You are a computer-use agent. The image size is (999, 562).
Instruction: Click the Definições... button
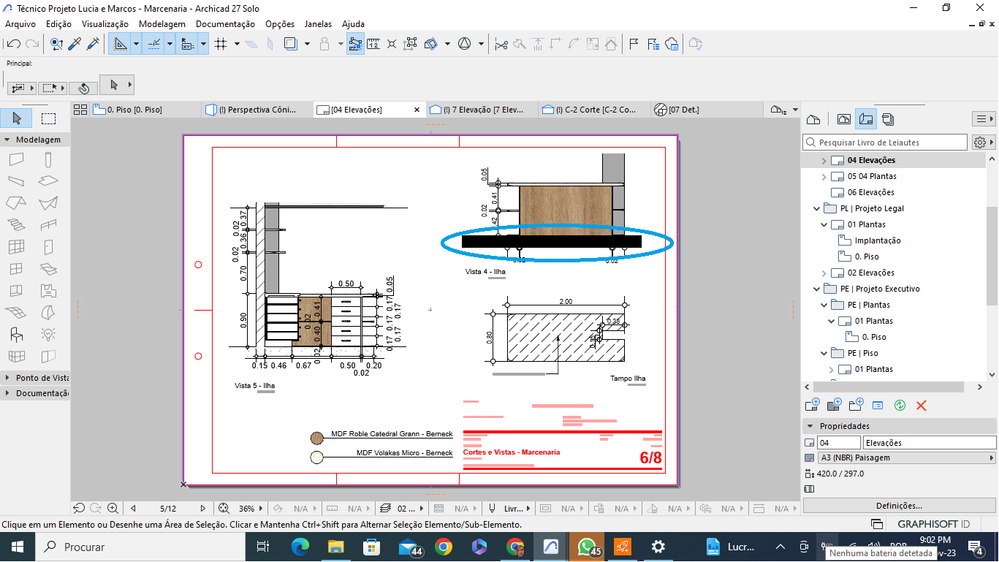899,505
